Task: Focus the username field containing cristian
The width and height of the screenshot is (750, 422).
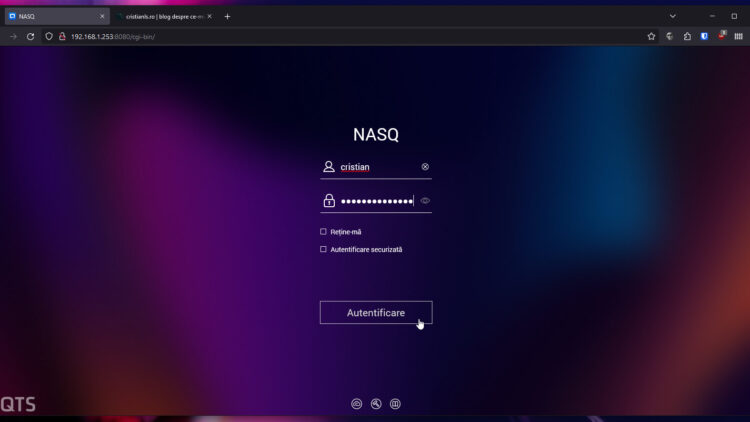Action: [378, 167]
